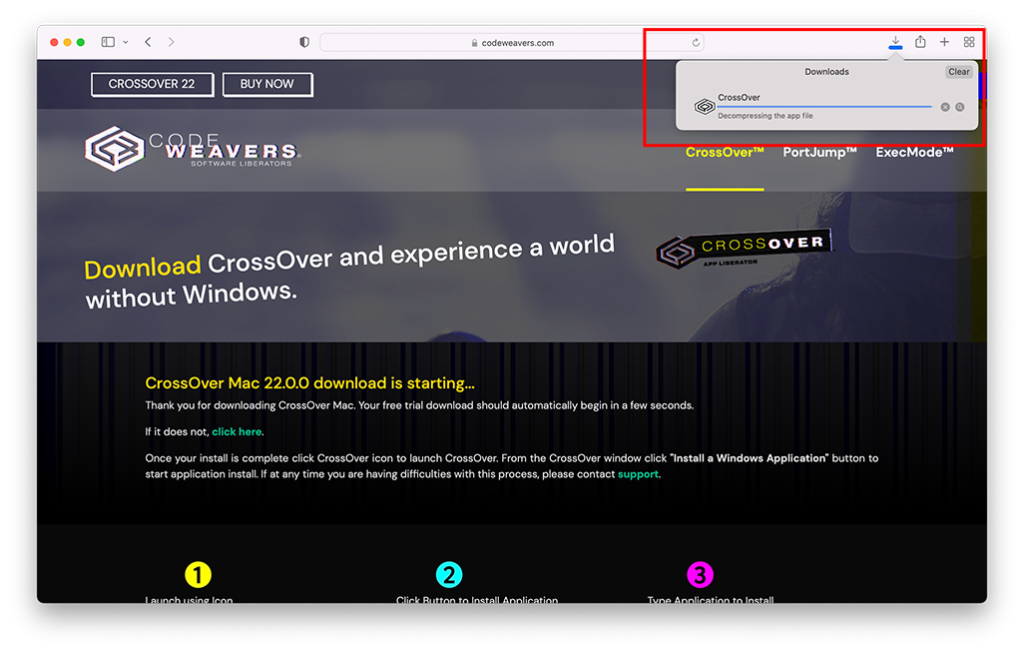
Task: Click the Share icon in Safari toolbar
Action: [920, 42]
